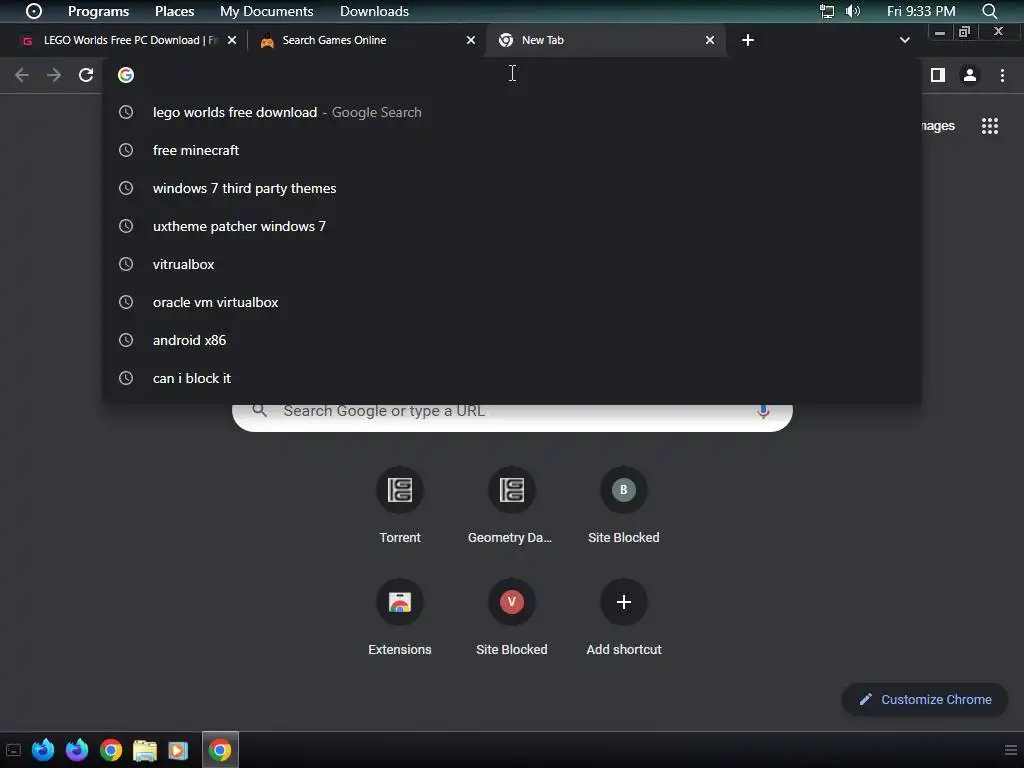Pick the vitrualbox suggestion
Screen dimensions: 1024x768
[512, 264]
